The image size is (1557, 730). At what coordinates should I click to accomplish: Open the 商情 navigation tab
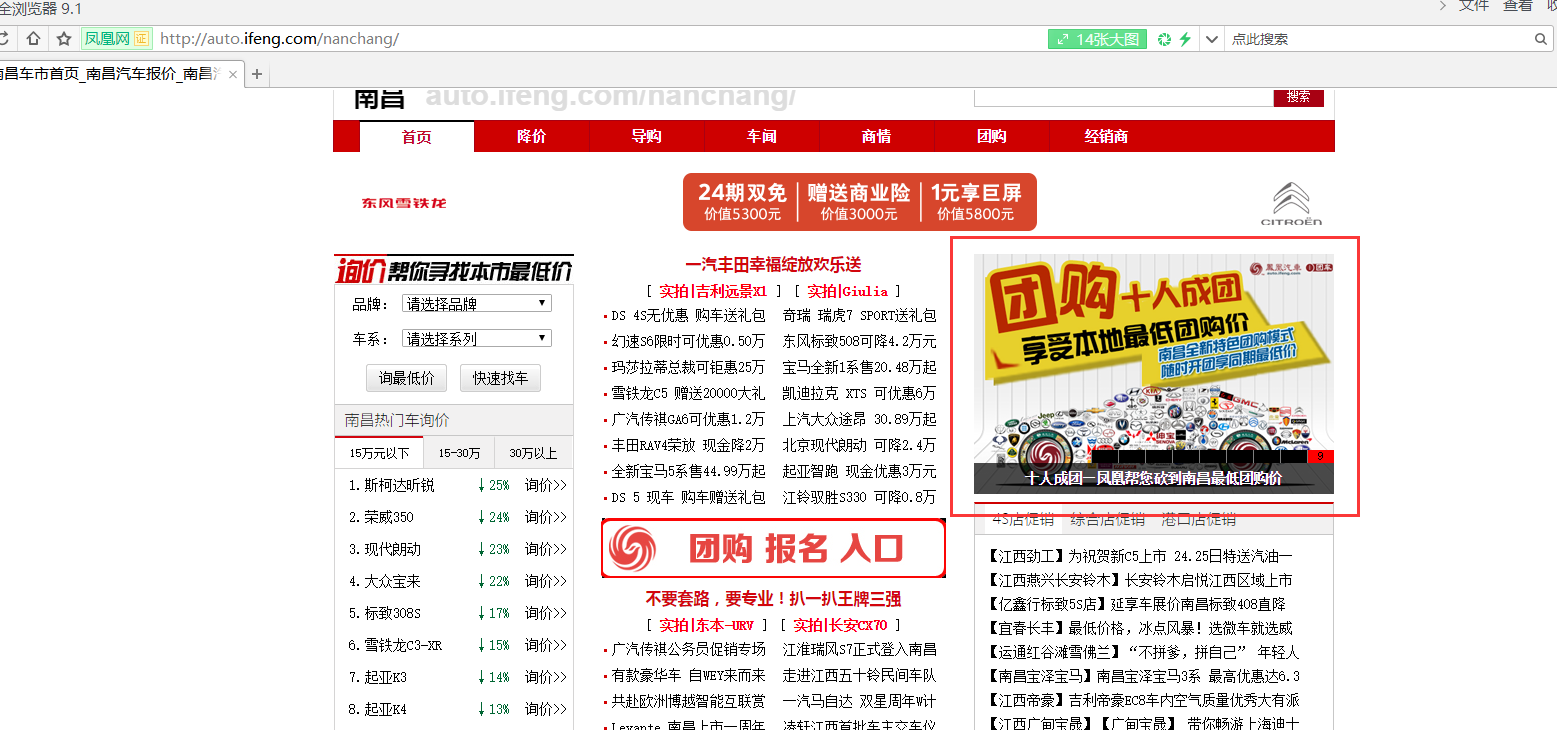[x=876, y=136]
